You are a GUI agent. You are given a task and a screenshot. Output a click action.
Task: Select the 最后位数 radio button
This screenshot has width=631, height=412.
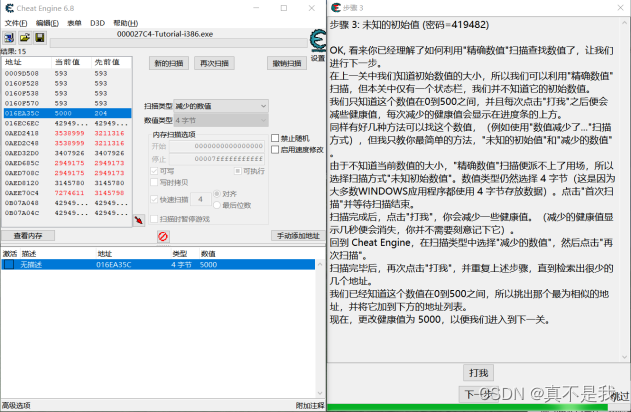pyautogui.click(x=217, y=205)
